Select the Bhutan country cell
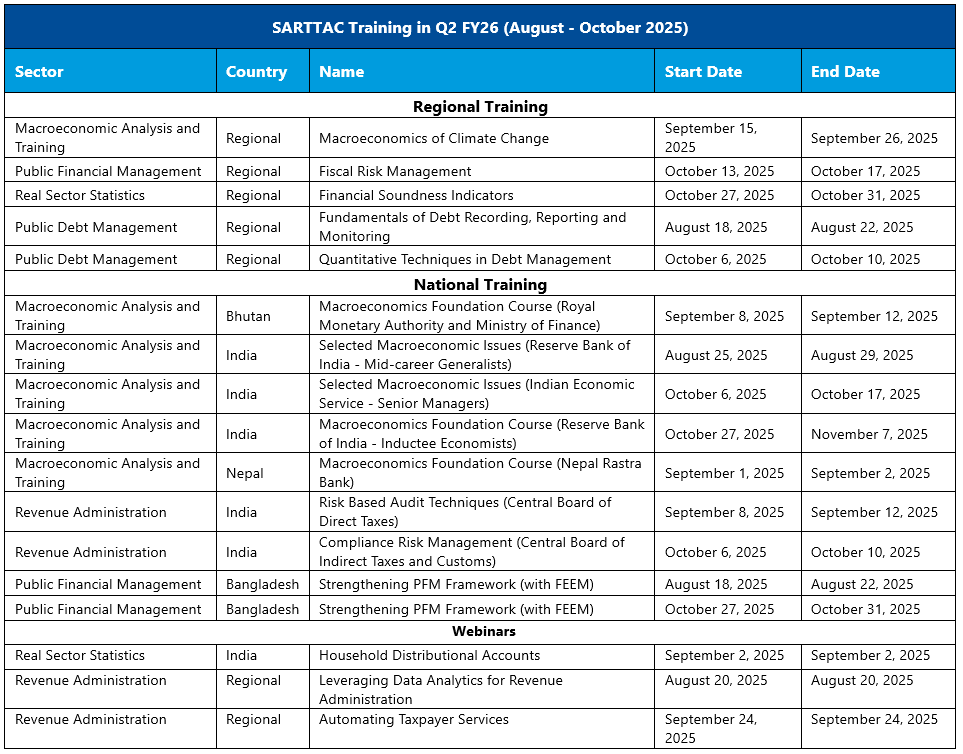The width and height of the screenshot is (963, 754). [248, 316]
